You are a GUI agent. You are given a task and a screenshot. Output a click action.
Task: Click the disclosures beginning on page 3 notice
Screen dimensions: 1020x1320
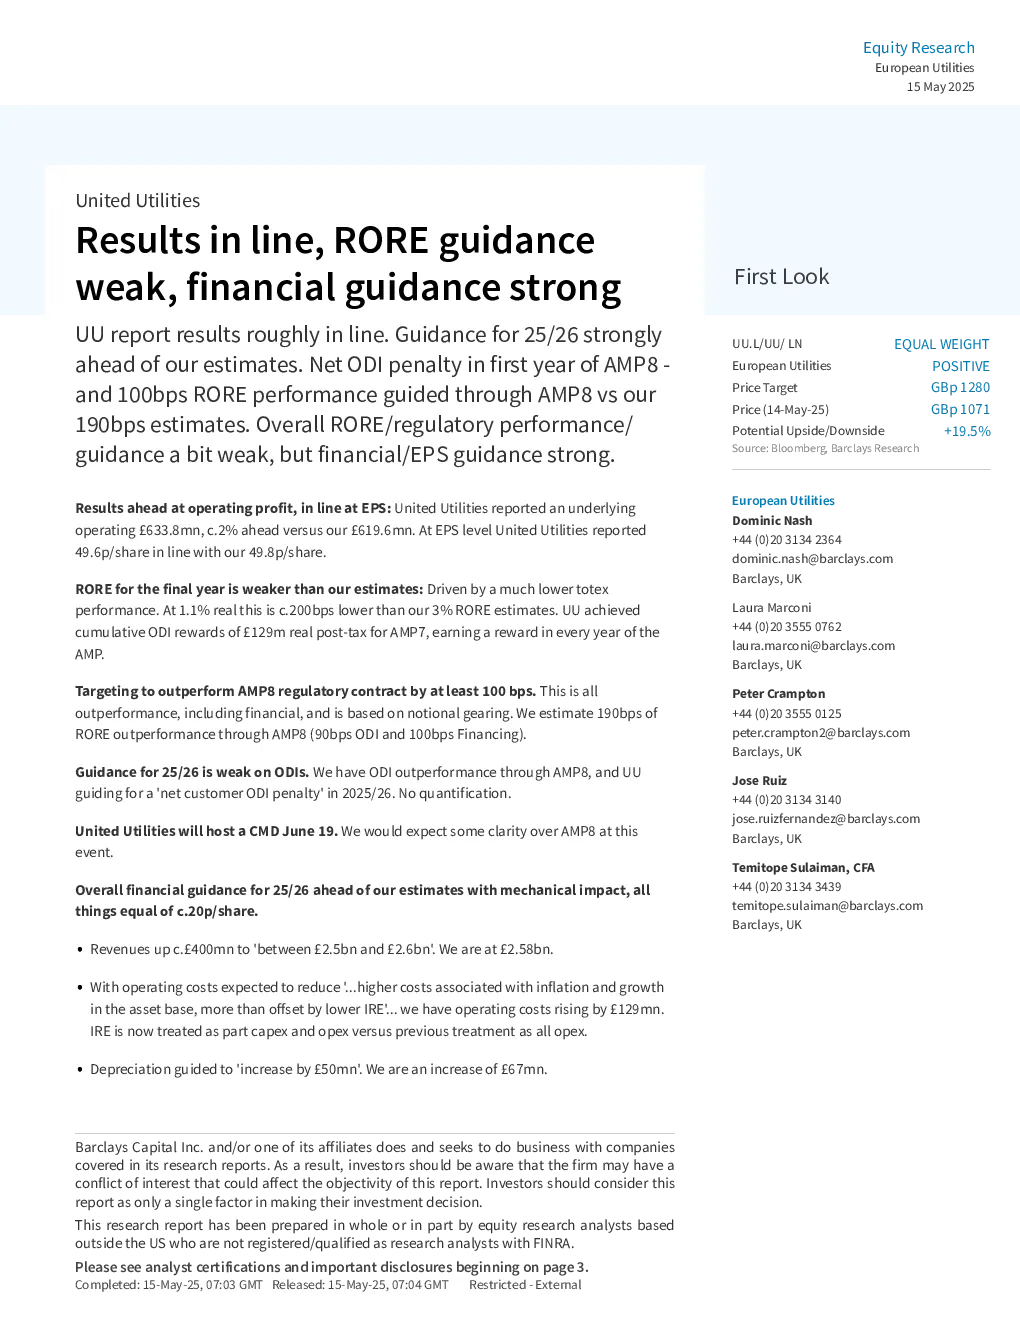(x=332, y=1267)
